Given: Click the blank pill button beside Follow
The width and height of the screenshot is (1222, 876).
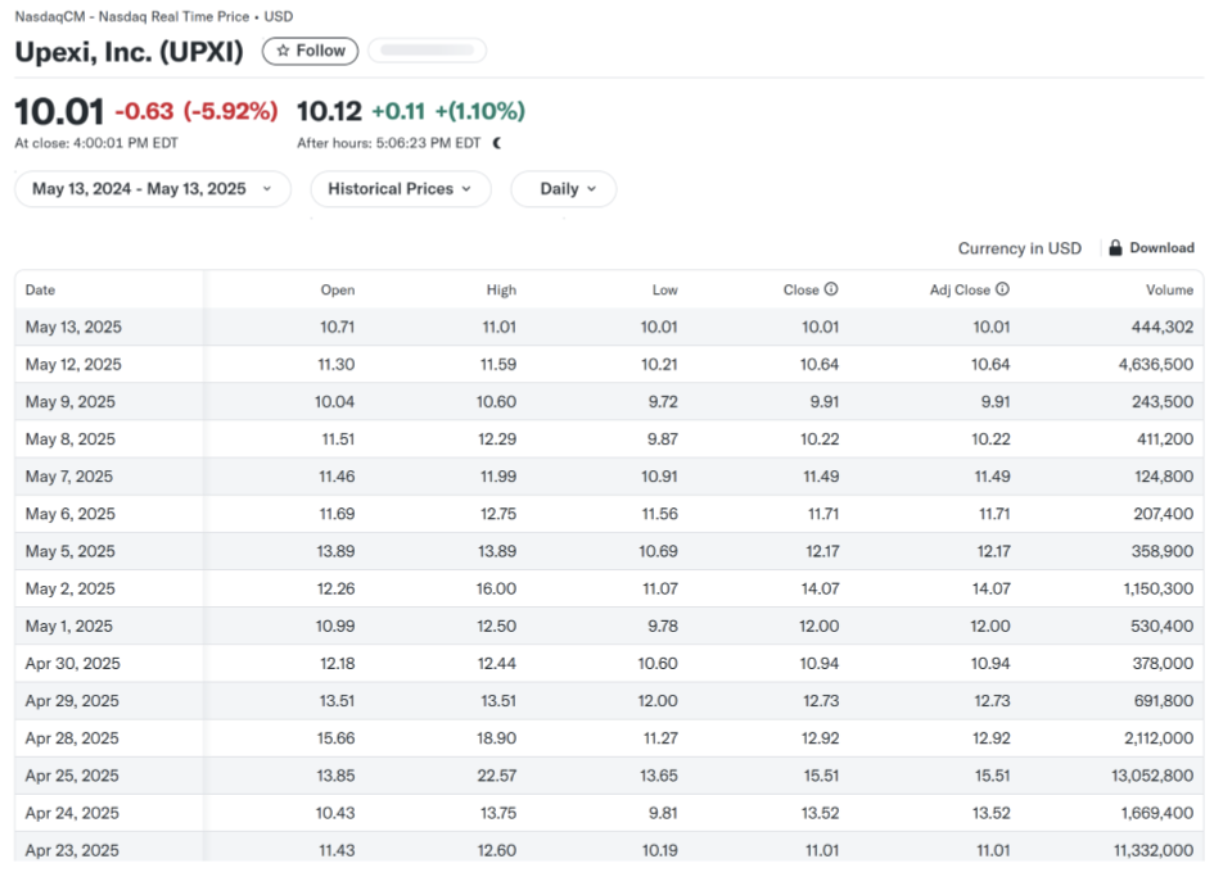Looking at the screenshot, I should coord(427,51).
